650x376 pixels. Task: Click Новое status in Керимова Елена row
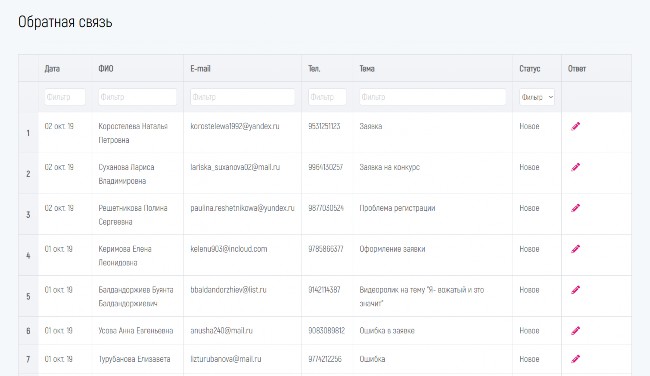point(529,249)
